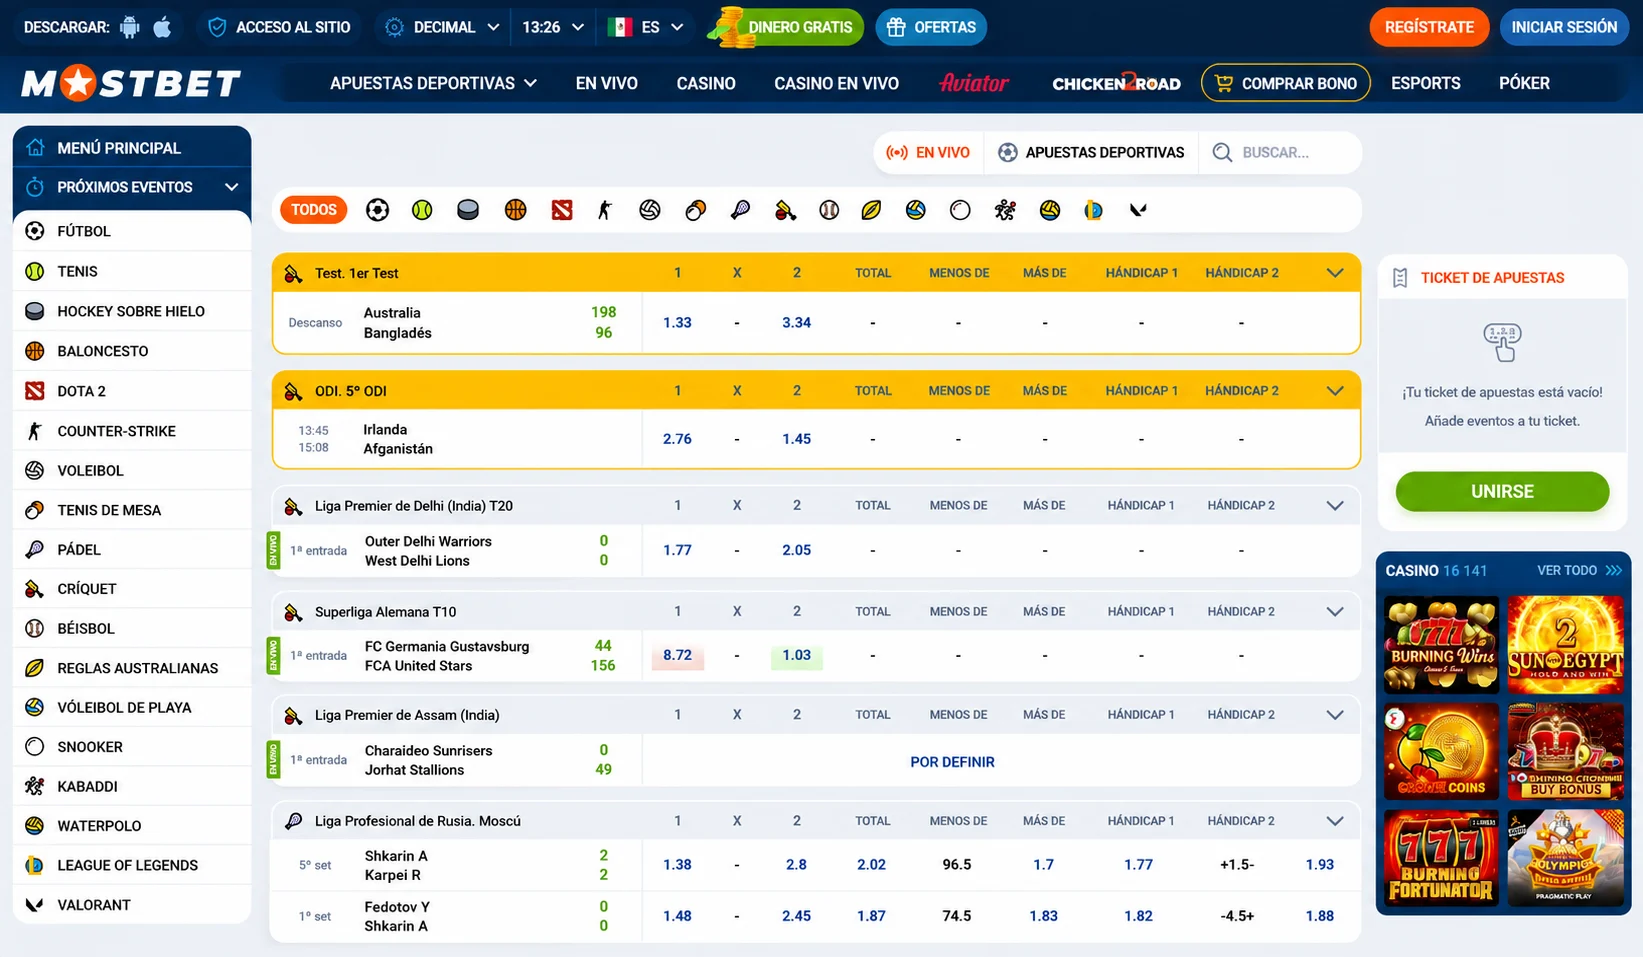1643x957 pixels.
Task: Open CRÍQUET in the sidebar sports list
Action: click(x=132, y=589)
